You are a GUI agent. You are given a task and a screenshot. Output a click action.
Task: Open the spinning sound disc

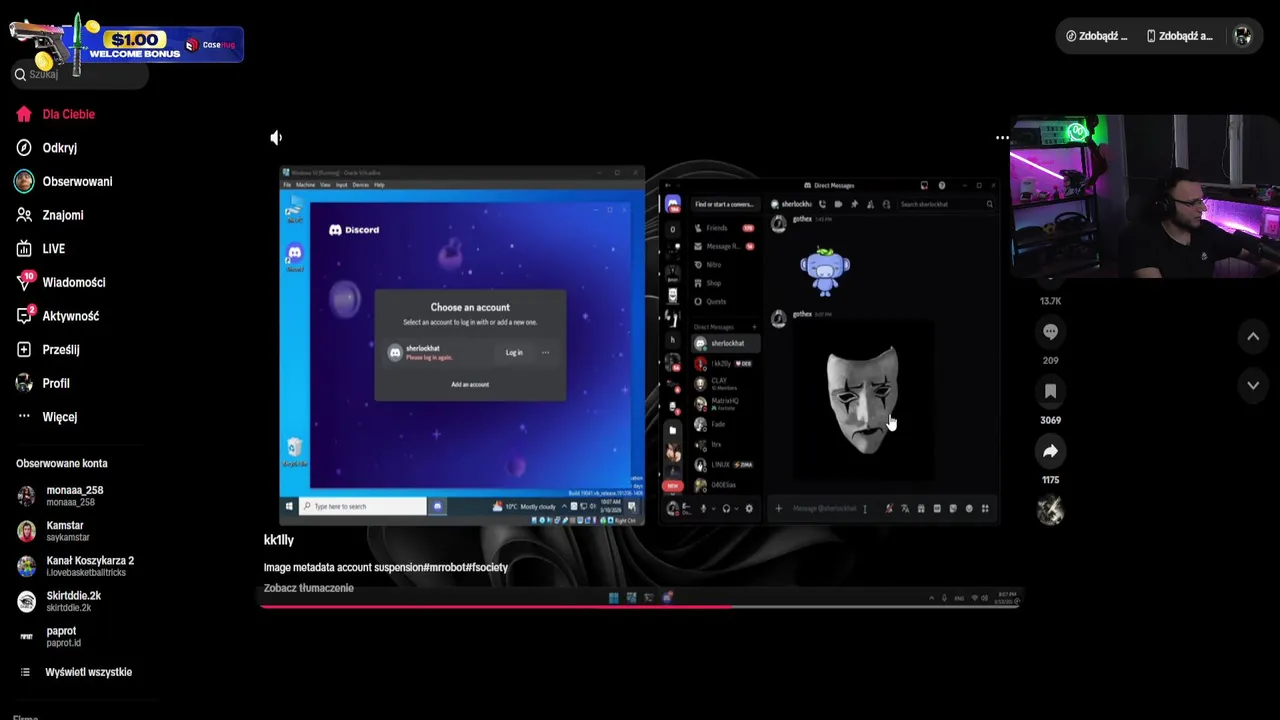click(x=1050, y=511)
